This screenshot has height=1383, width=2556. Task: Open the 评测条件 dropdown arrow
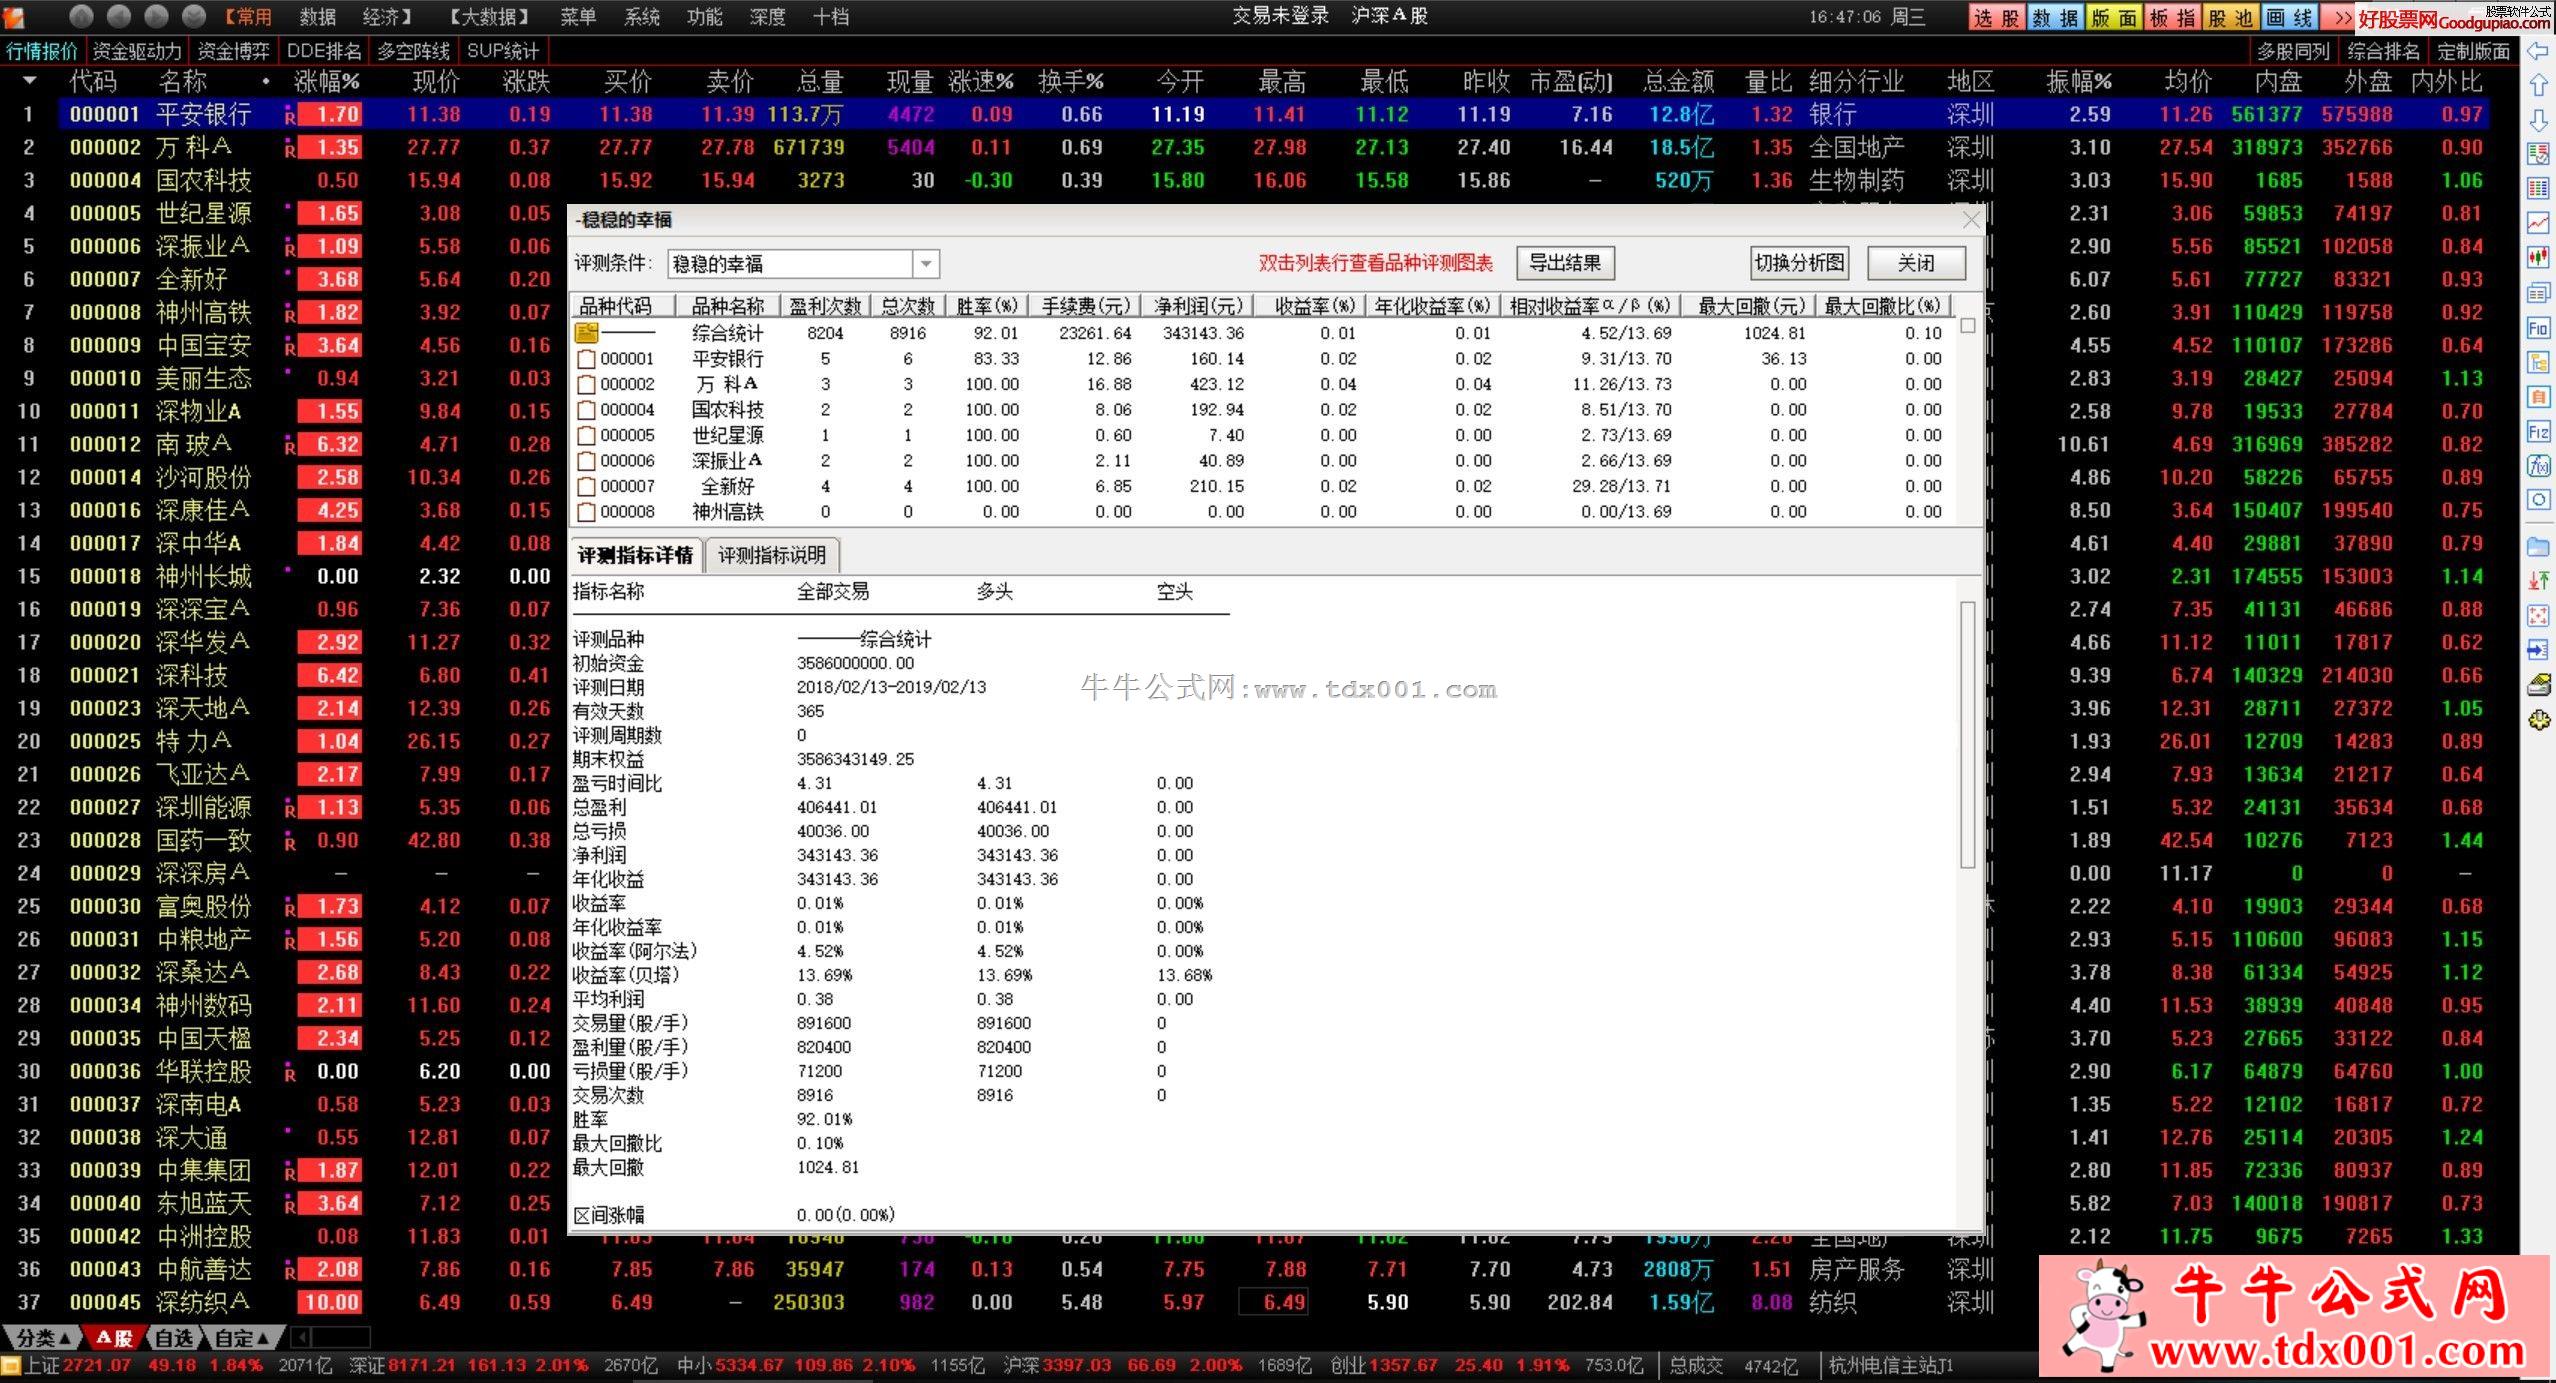click(926, 264)
